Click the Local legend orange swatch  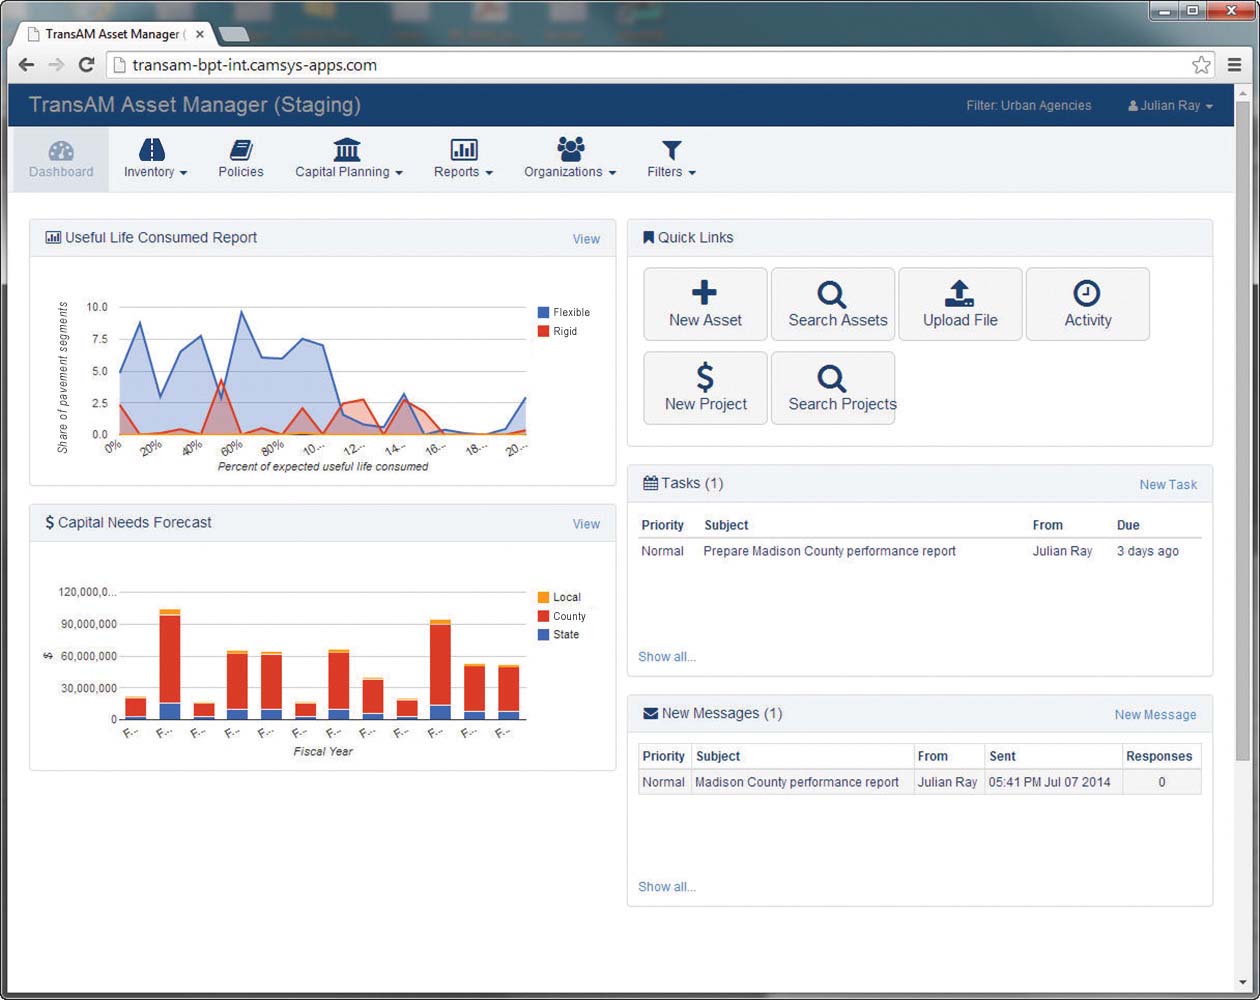(543, 597)
